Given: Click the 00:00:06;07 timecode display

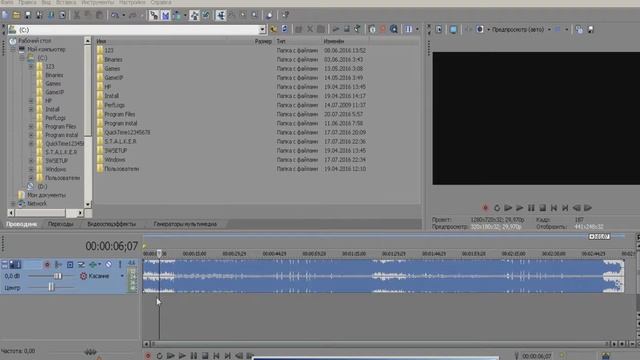Looking at the screenshot, I should click(x=111, y=246).
